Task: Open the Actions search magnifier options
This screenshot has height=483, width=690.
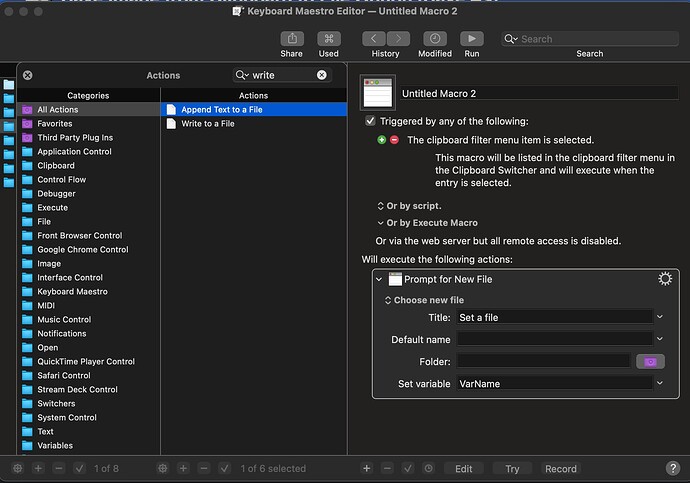Action: [242, 75]
